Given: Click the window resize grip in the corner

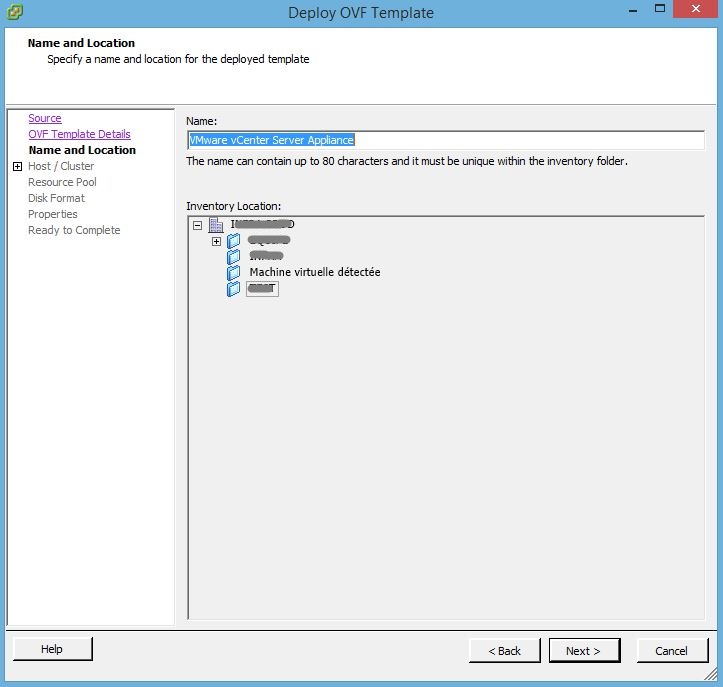Looking at the screenshot, I should point(711,674).
